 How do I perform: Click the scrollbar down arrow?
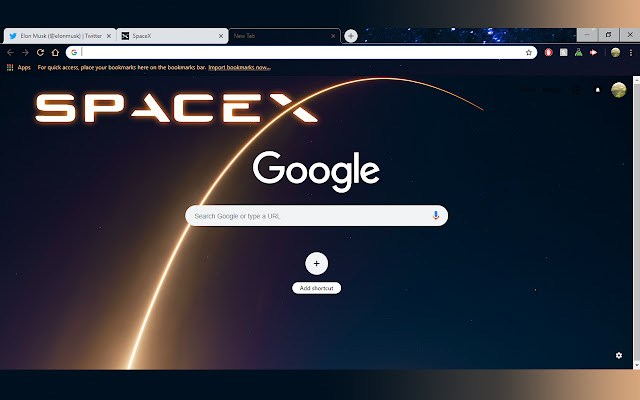(636, 365)
